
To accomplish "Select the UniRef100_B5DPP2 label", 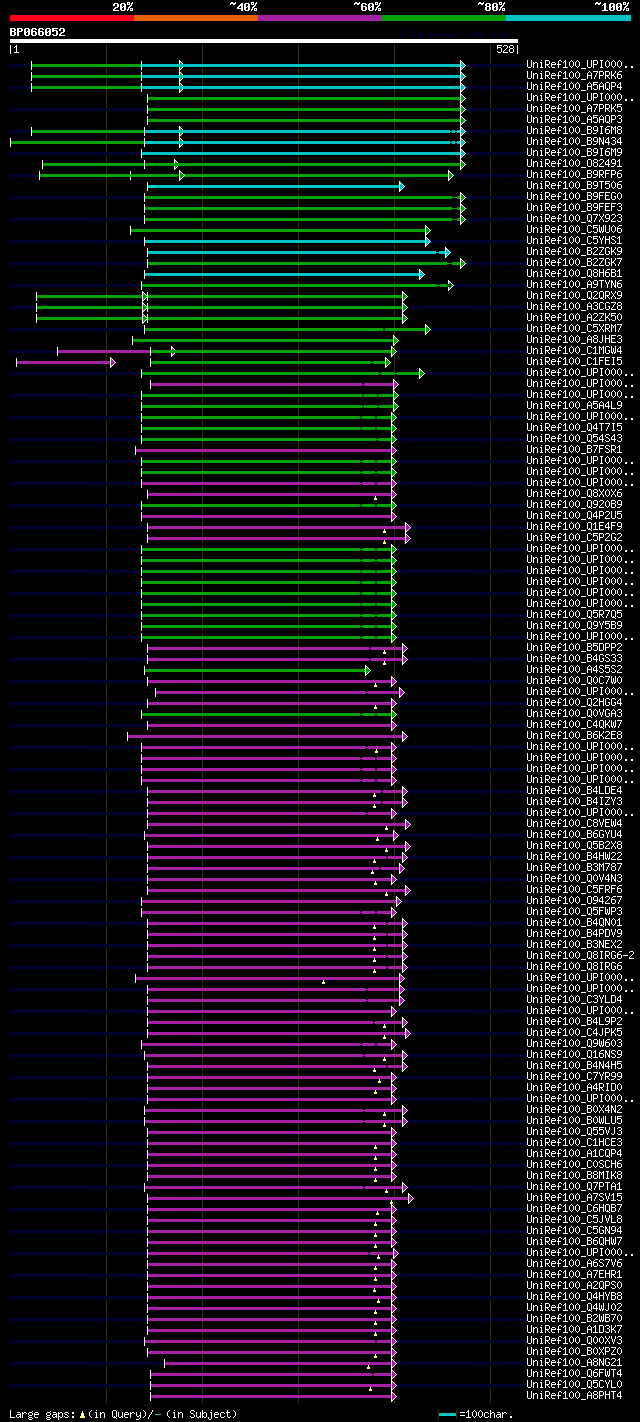I will 574,647.
